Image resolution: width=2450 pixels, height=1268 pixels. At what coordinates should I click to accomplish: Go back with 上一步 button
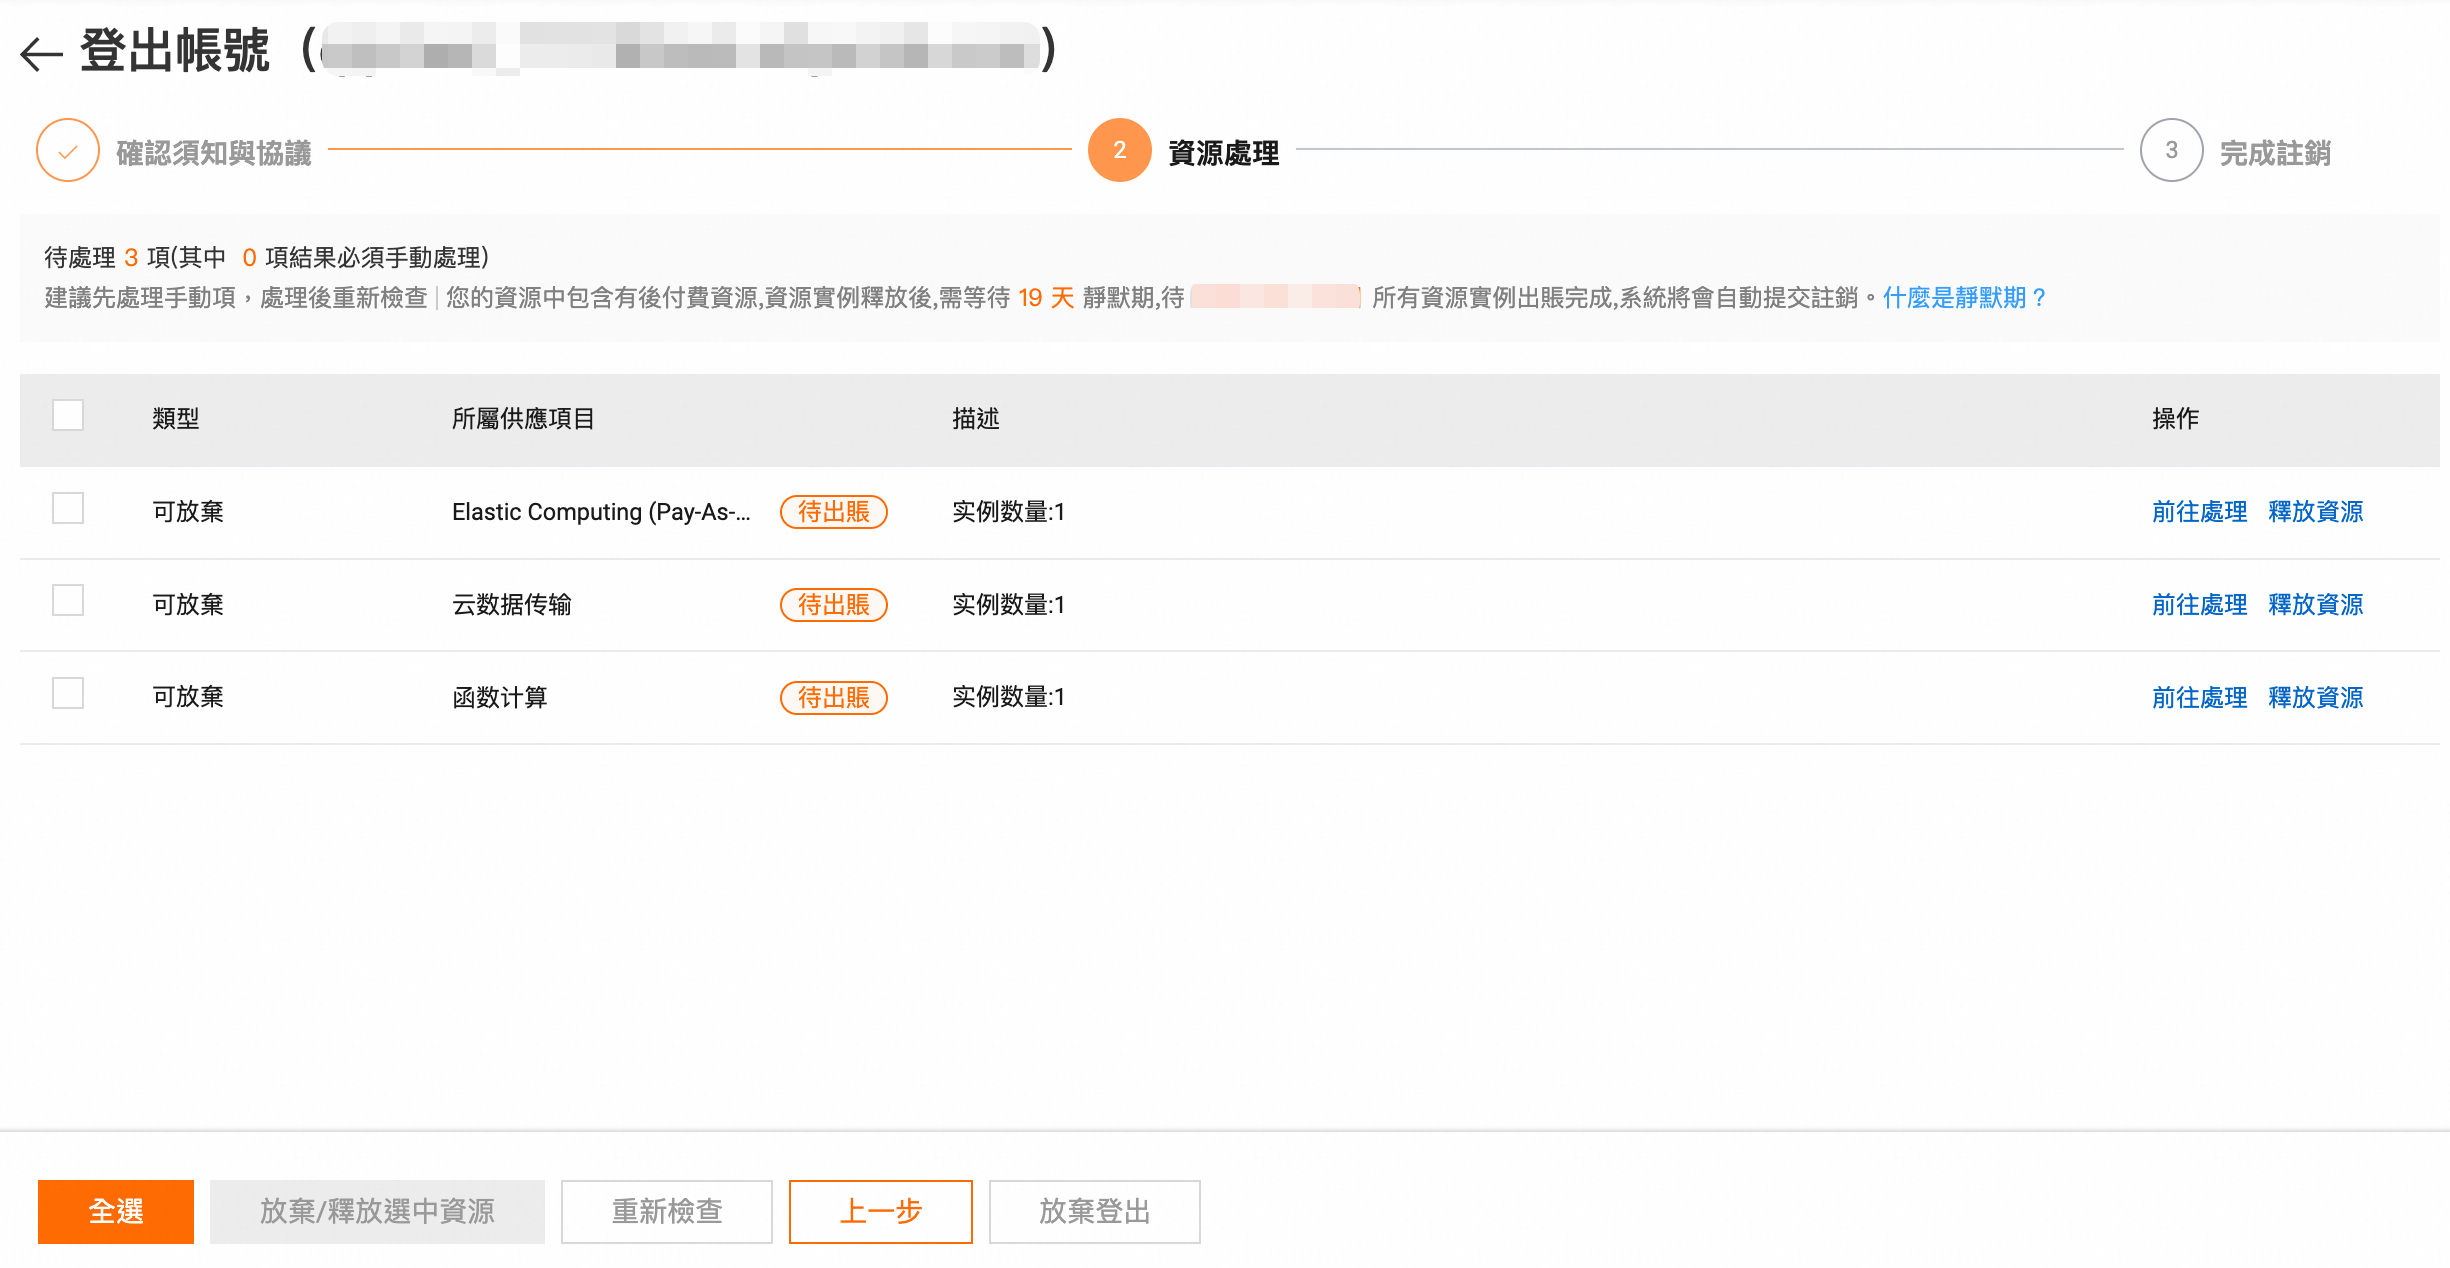880,1212
